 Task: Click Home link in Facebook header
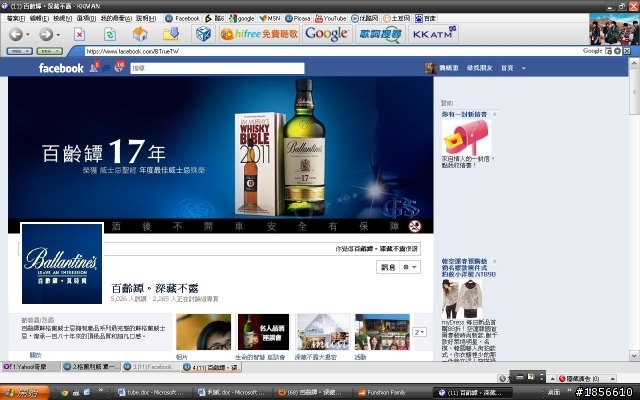click(507, 68)
